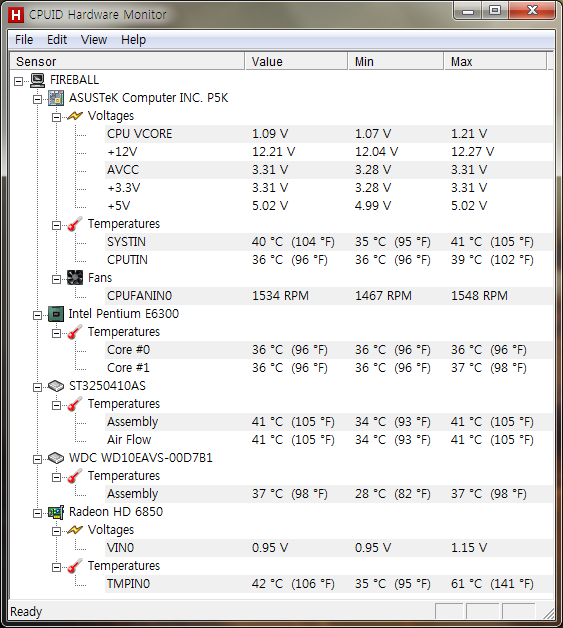Click the motherboard Temperatures thermometer icon
Image resolution: width=563 pixels, height=628 pixels.
tap(75, 224)
